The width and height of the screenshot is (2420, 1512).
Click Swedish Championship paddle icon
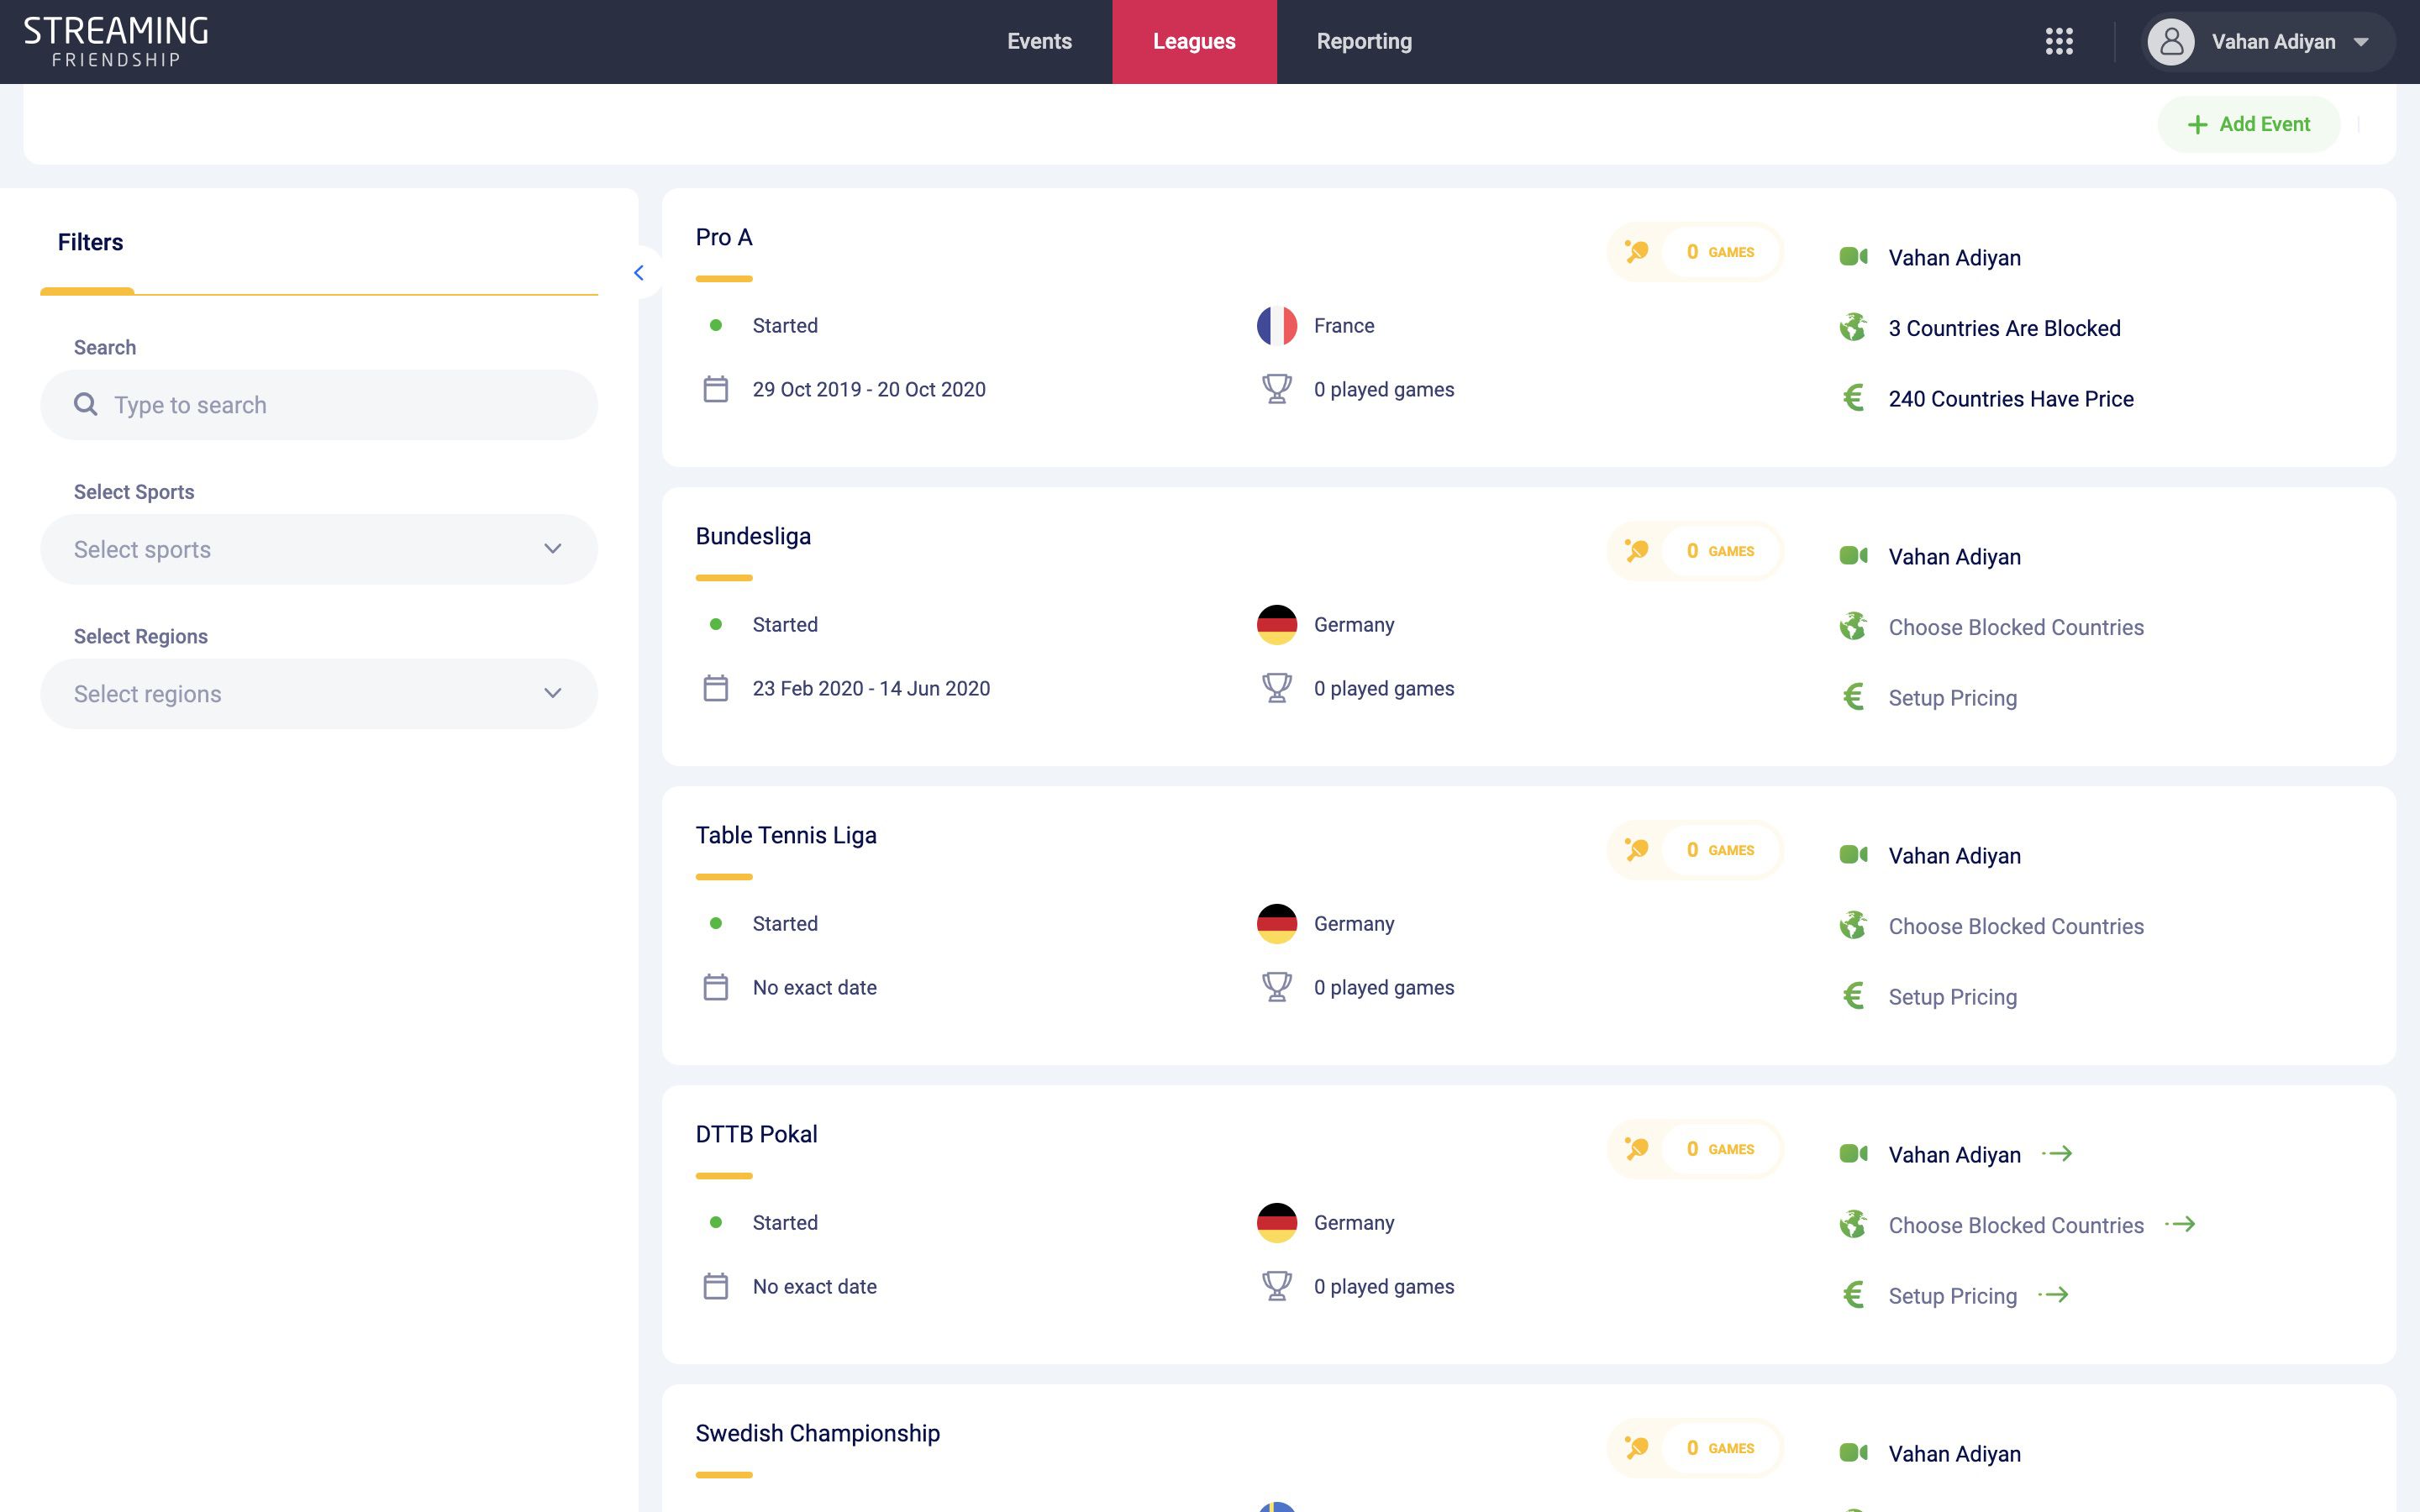[1637, 1448]
